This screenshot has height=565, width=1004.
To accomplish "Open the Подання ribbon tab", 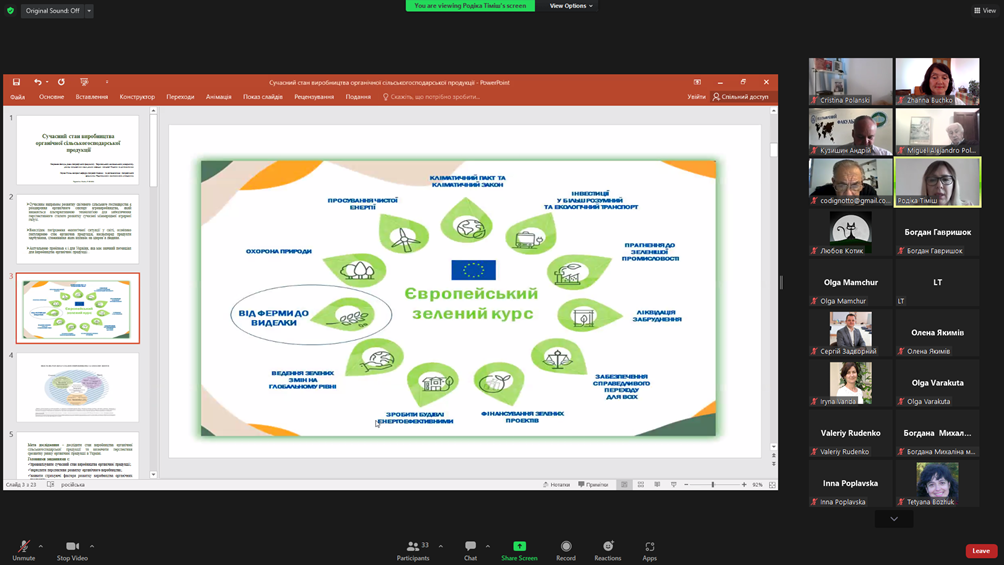I will tap(358, 97).
